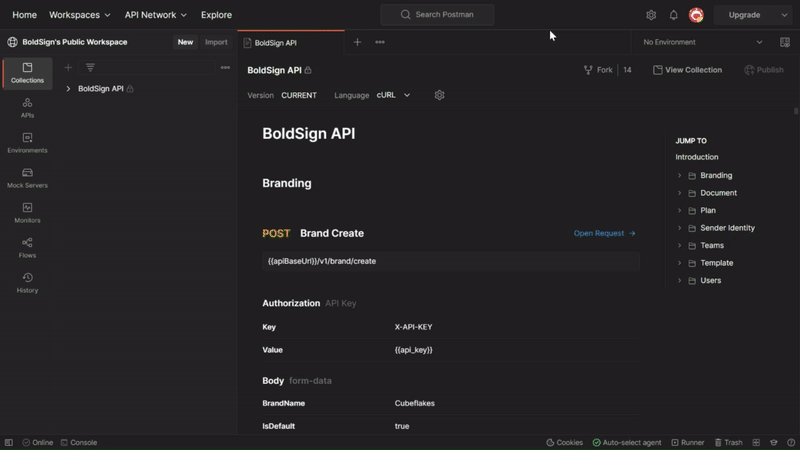The image size is (800, 450).
Task: Click the fork count 14
Action: click(x=627, y=70)
